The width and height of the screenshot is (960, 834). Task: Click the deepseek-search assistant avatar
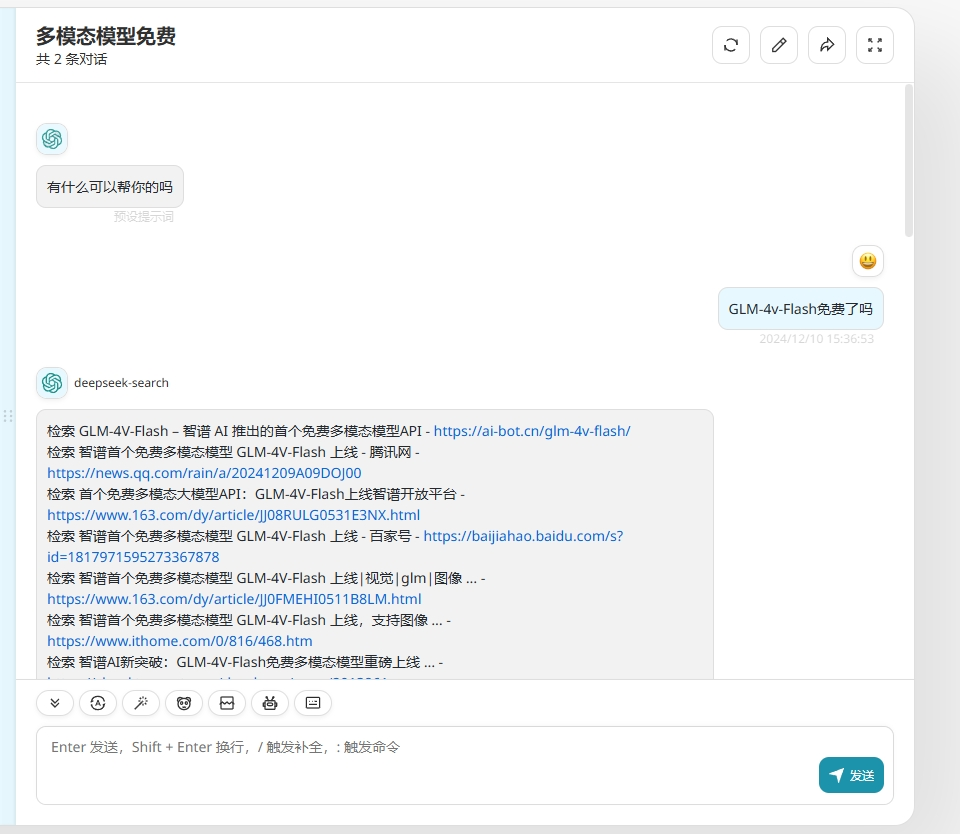point(52,383)
